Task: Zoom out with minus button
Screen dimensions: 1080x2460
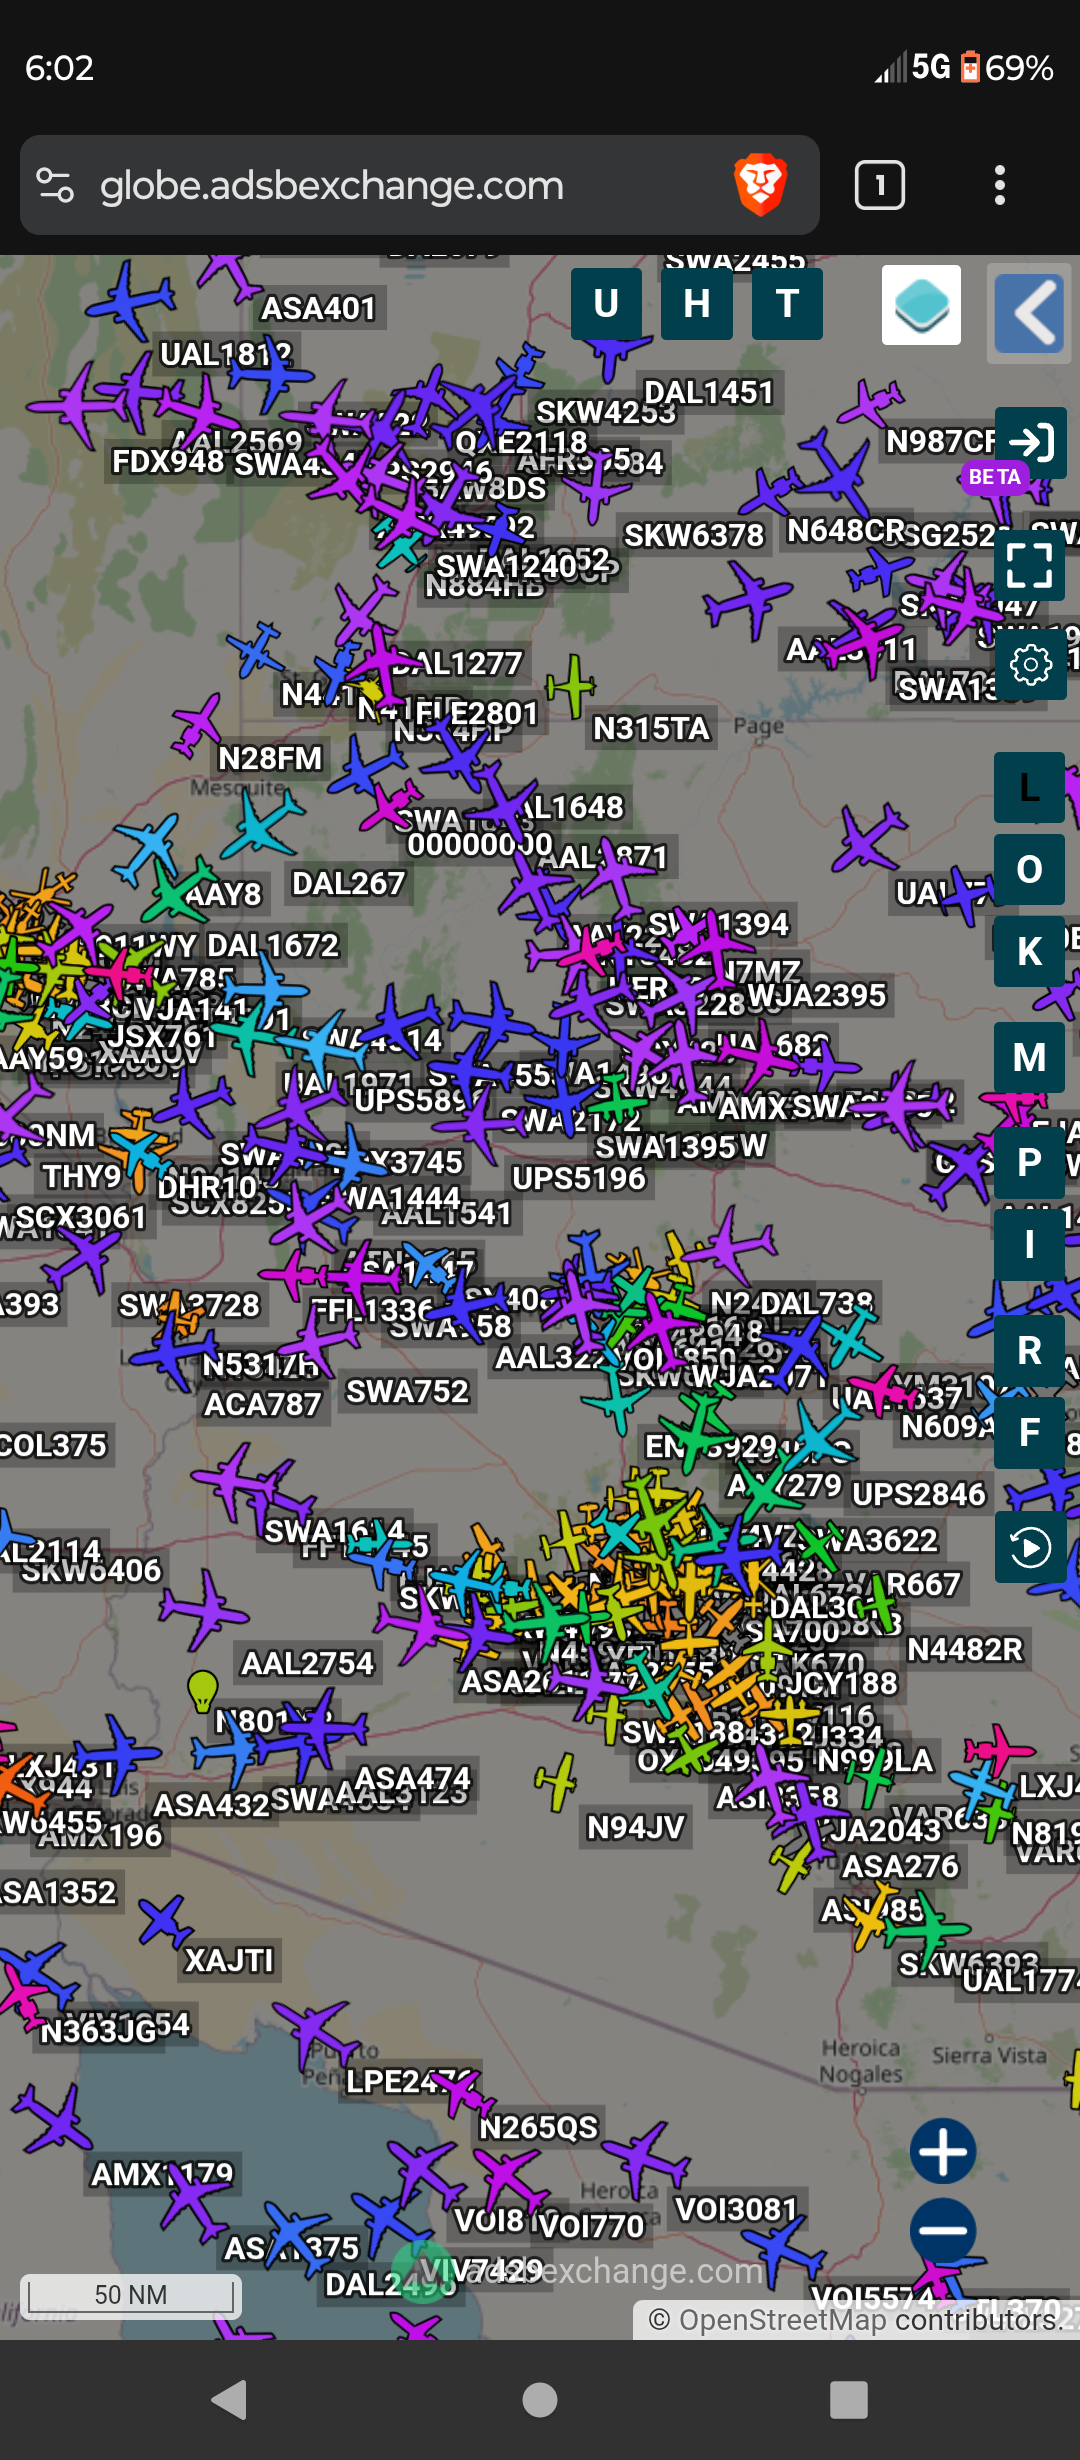Action: click(x=943, y=2230)
